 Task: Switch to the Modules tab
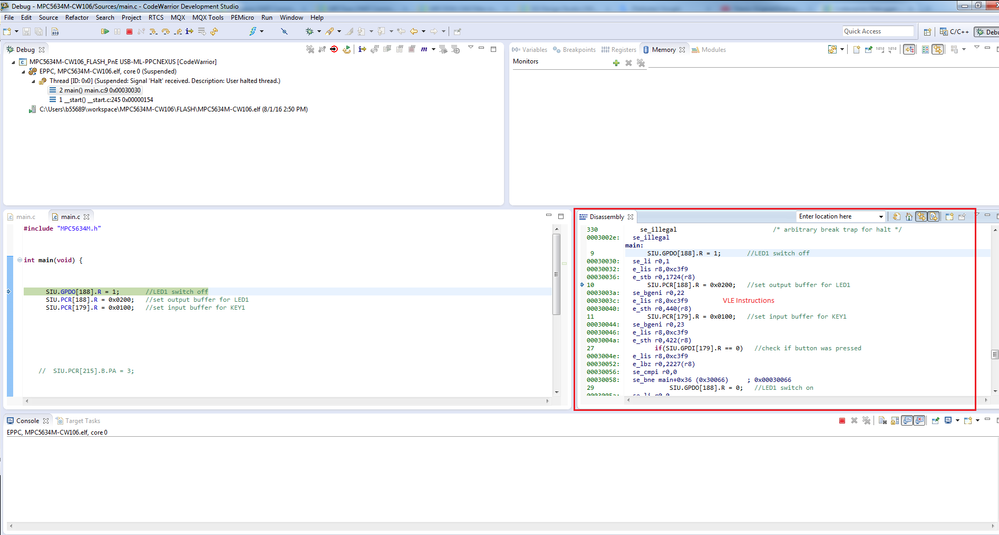(709, 50)
